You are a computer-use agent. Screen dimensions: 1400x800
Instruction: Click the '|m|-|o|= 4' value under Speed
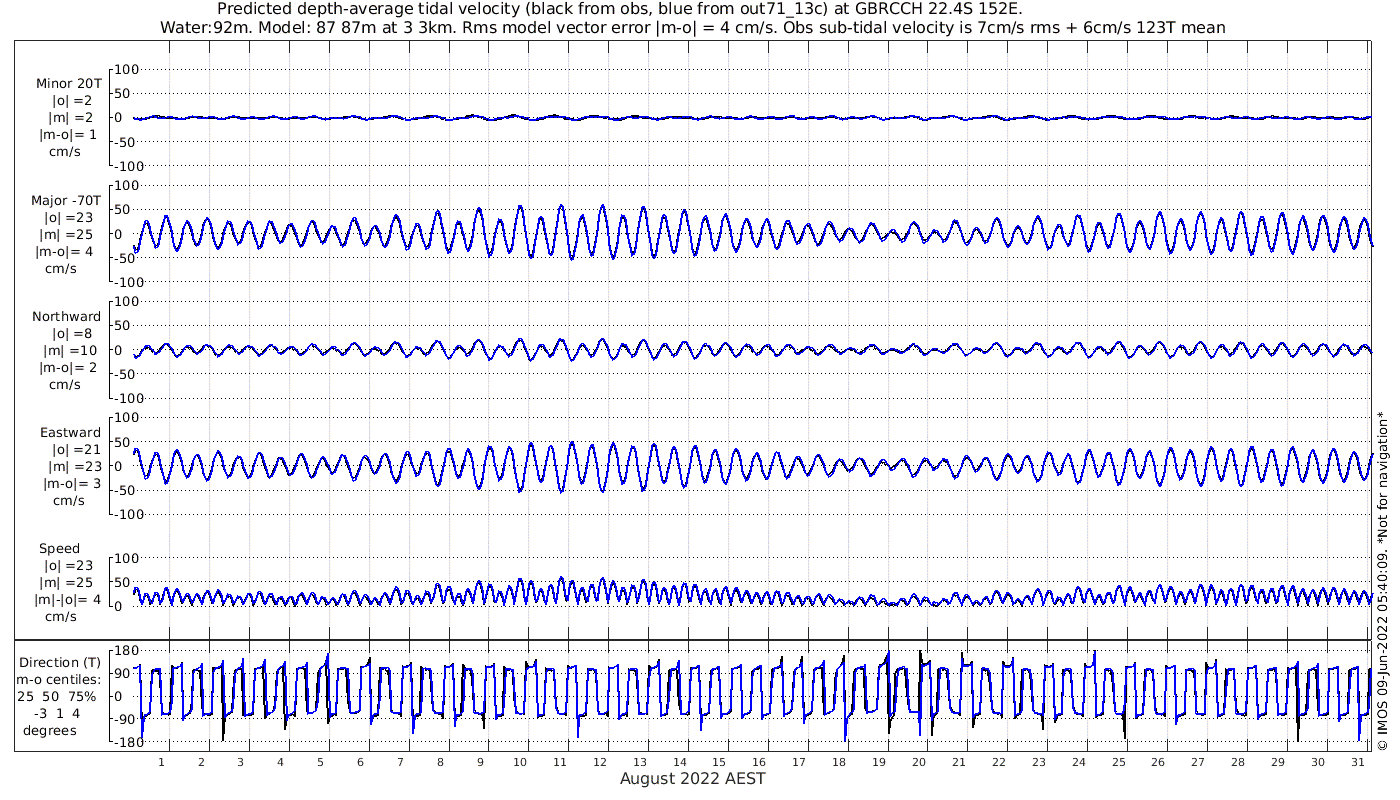pos(66,600)
